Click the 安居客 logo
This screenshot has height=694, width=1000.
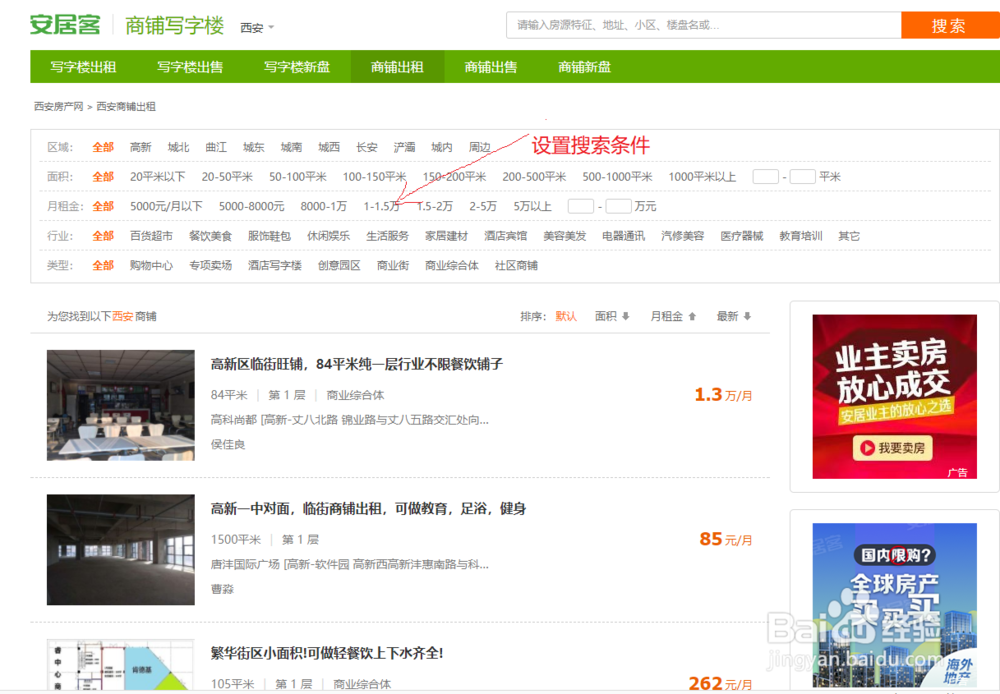click(65, 26)
